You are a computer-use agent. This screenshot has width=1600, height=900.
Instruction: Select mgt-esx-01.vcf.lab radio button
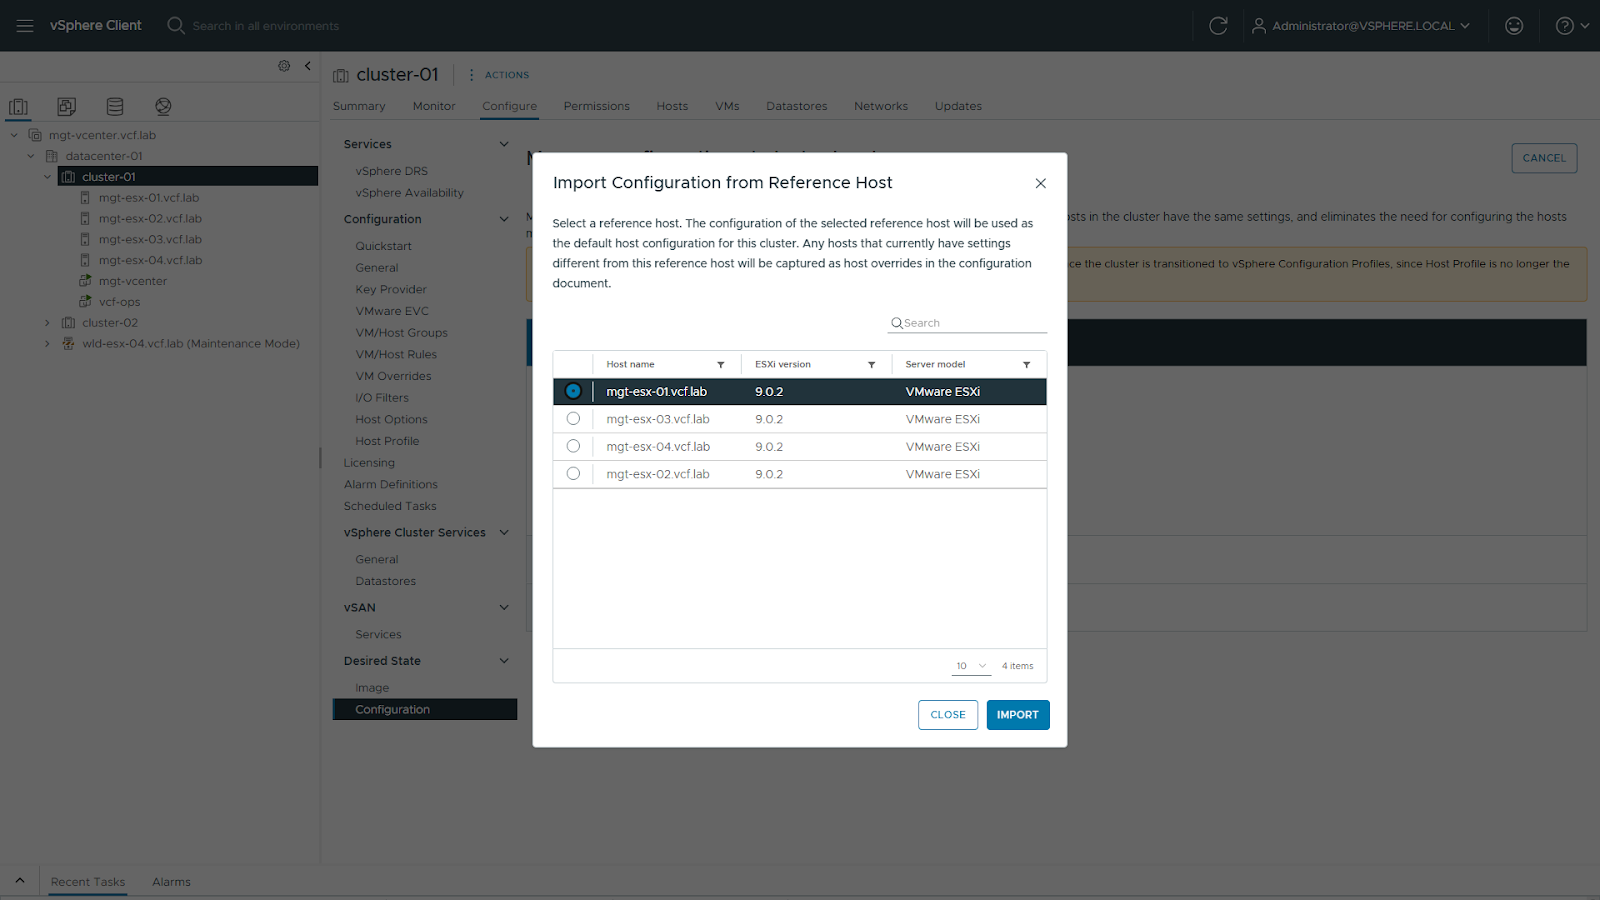click(x=573, y=391)
